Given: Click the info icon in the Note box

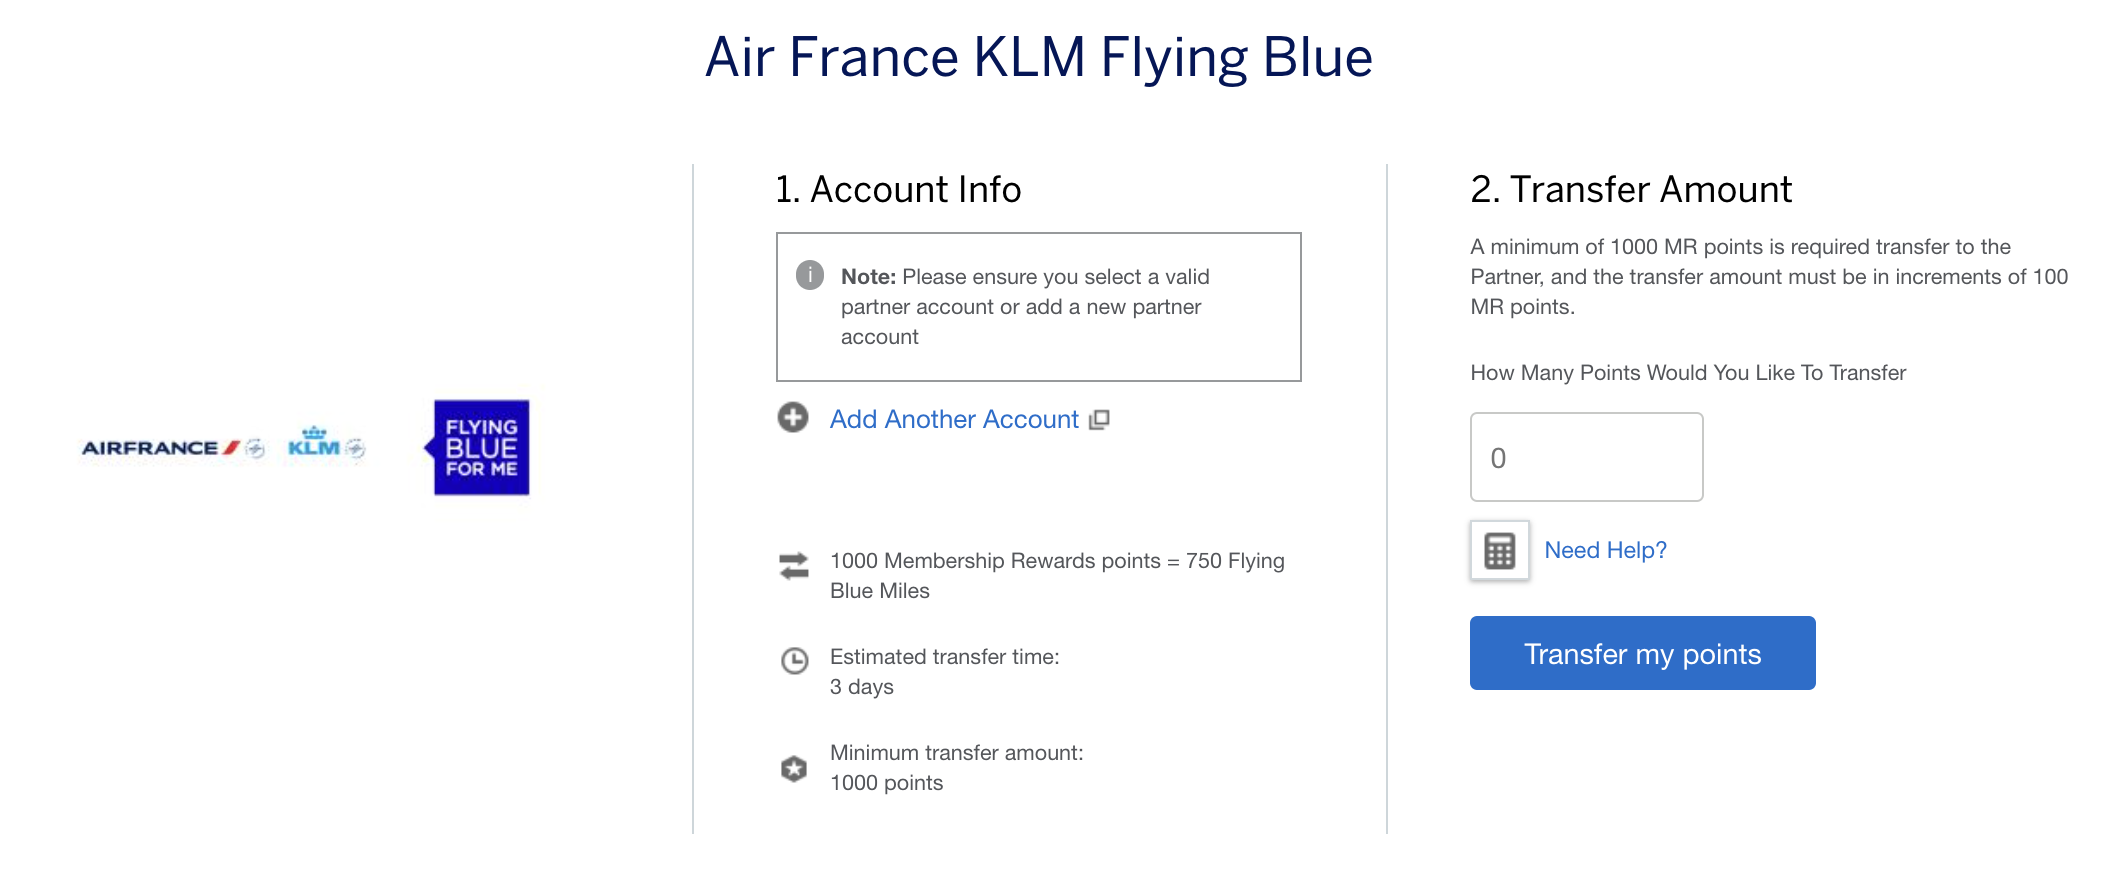Looking at the screenshot, I should (809, 275).
